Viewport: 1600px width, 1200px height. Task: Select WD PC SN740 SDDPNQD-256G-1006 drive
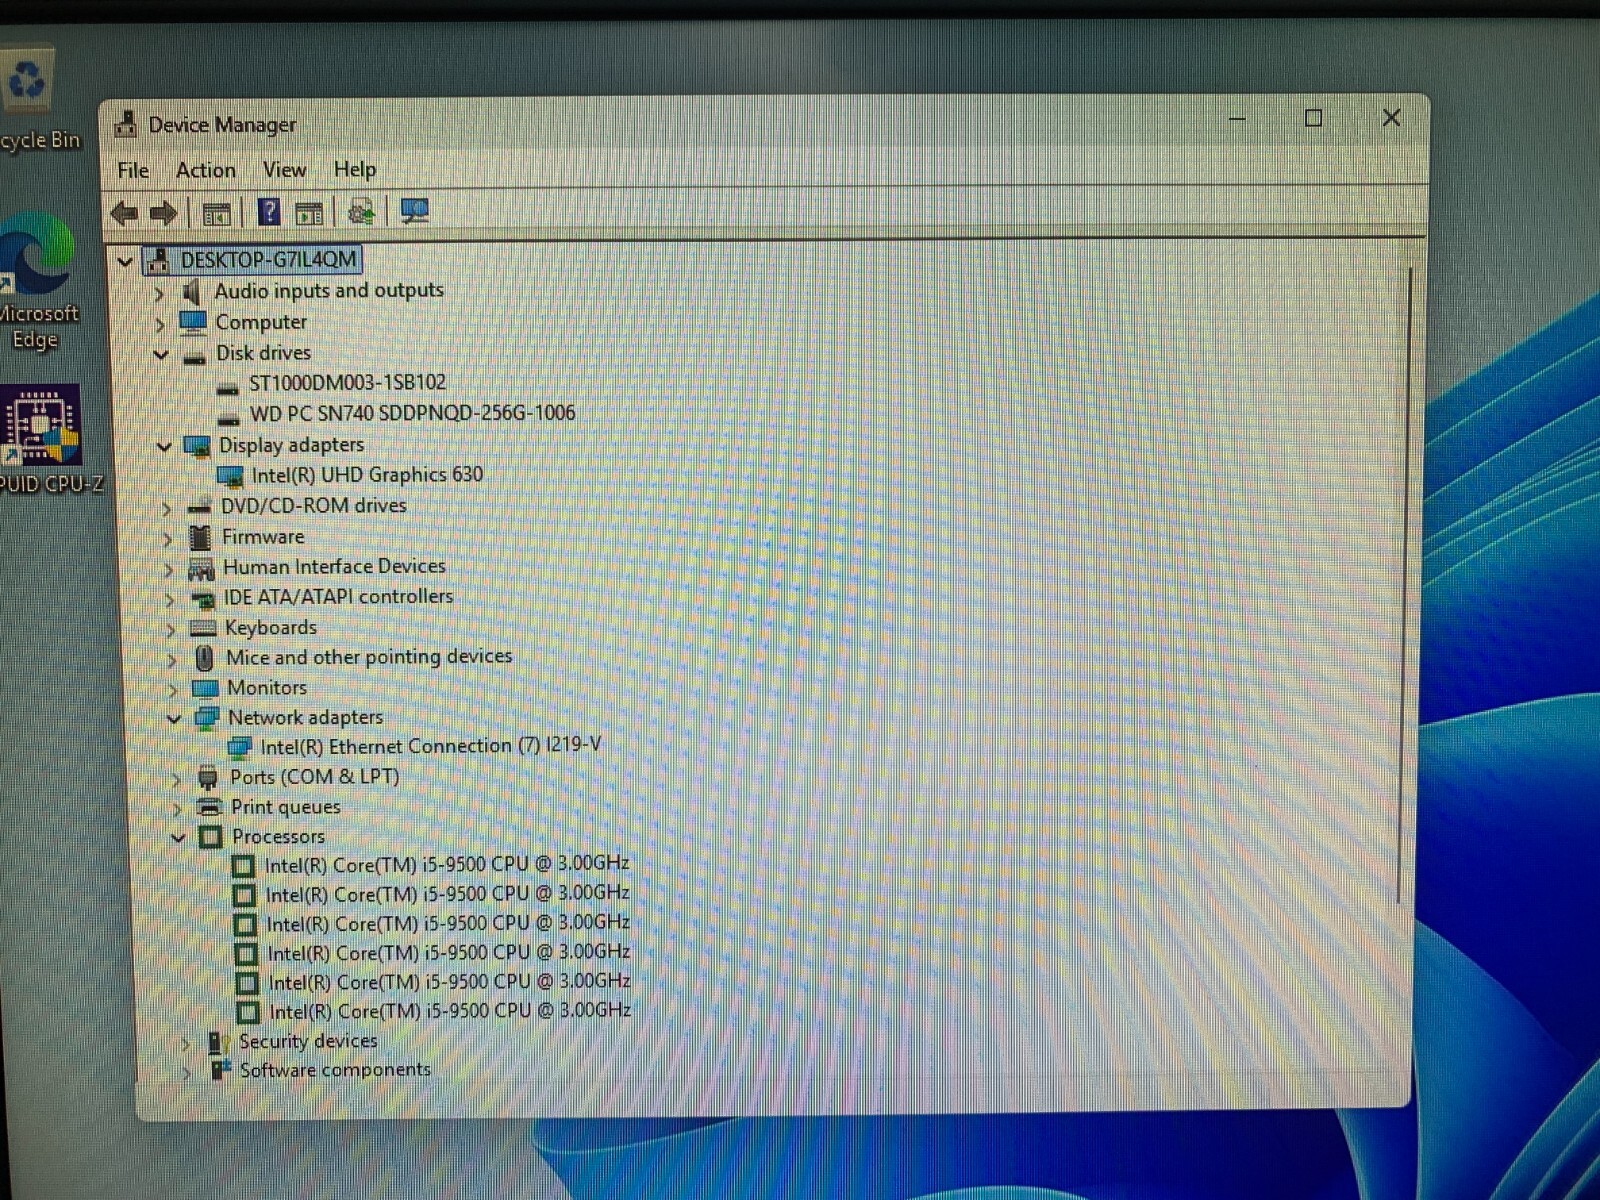tap(412, 413)
